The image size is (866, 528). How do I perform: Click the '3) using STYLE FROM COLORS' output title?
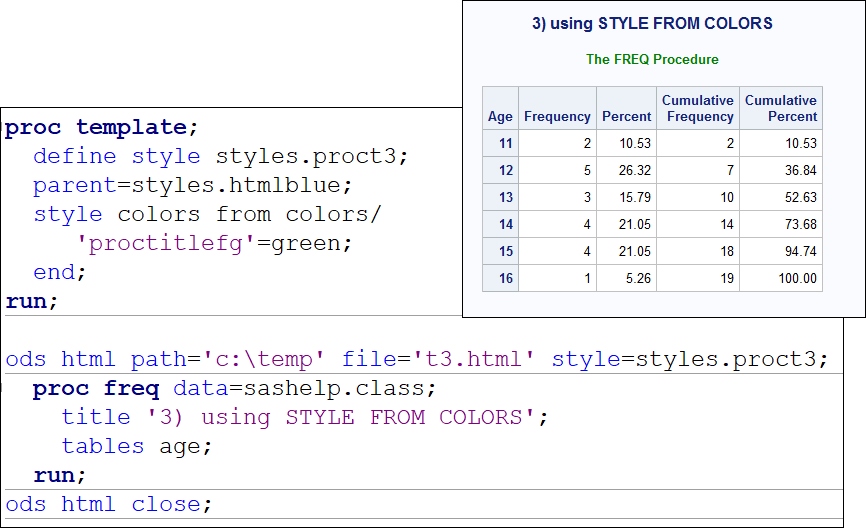[x=652, y=24]
